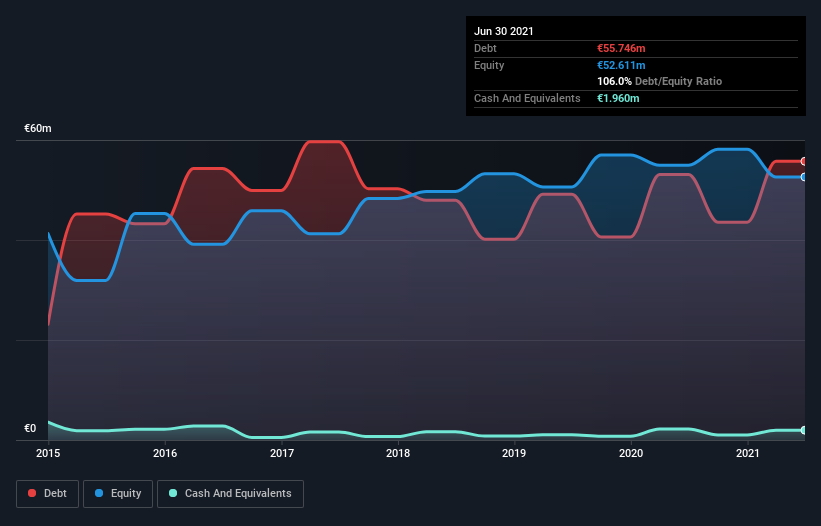Toggle the Cash And Equivalents legend button
Viewport: 821px width, 526px height.
(230, 494)
